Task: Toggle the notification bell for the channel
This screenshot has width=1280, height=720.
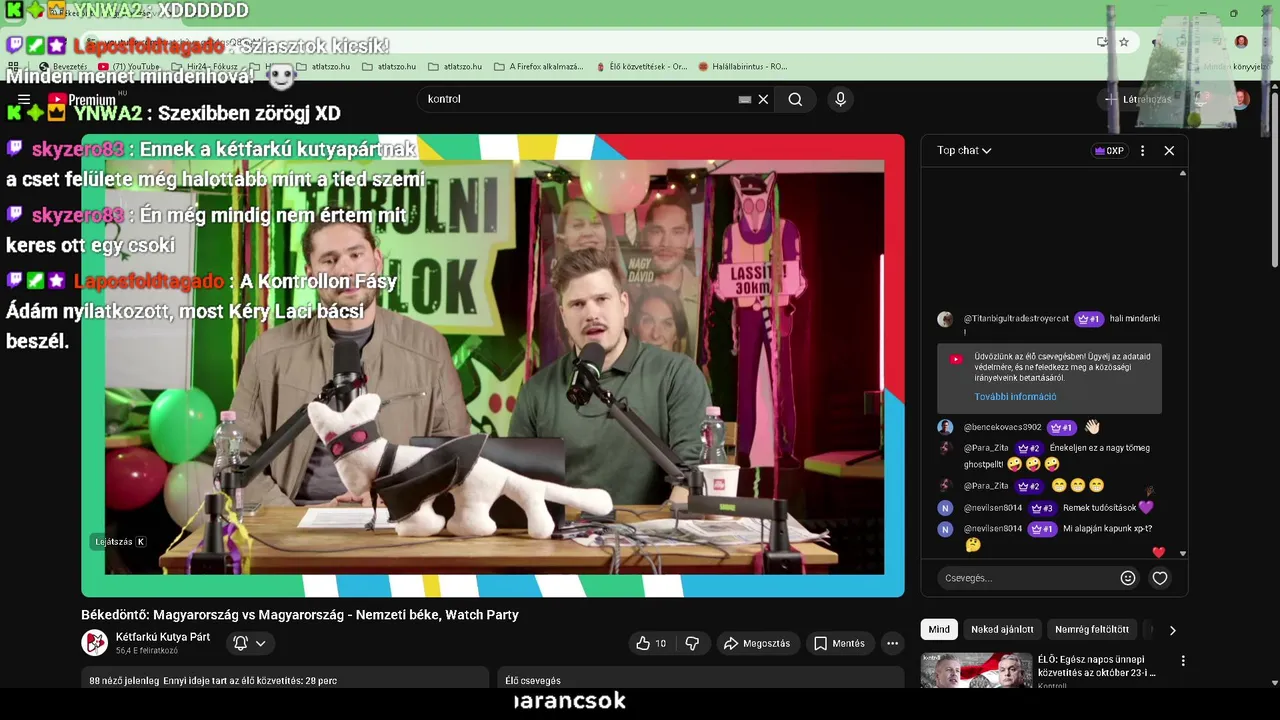Action: point(240,643)
